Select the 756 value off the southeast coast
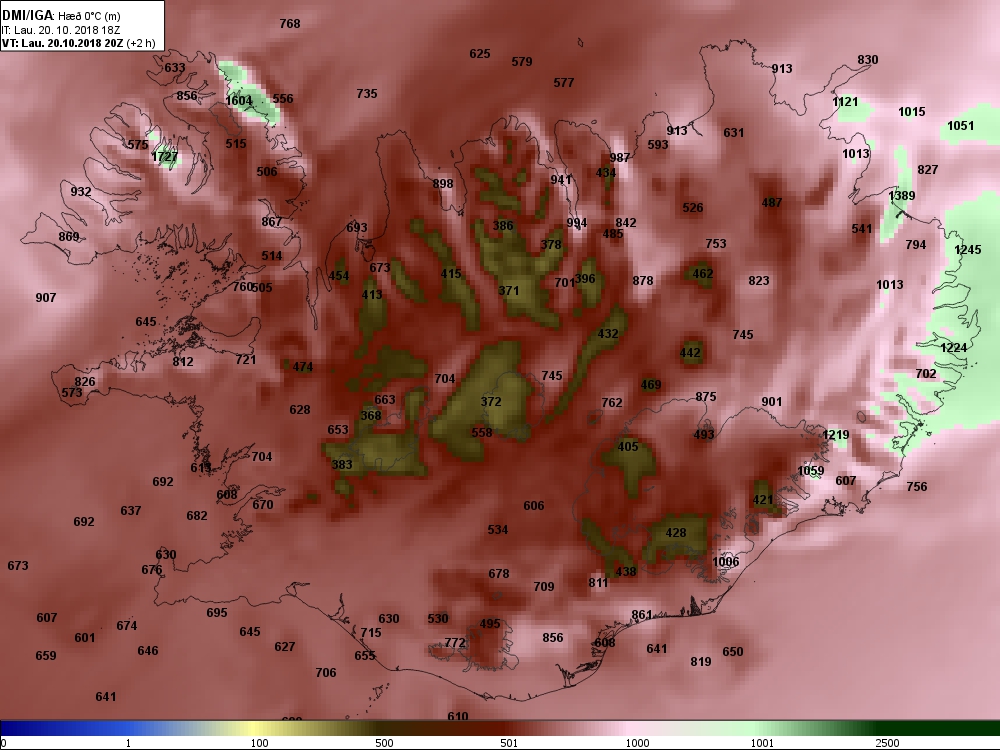The height and width of the screenshot is (750, 1000). (917, 487)
